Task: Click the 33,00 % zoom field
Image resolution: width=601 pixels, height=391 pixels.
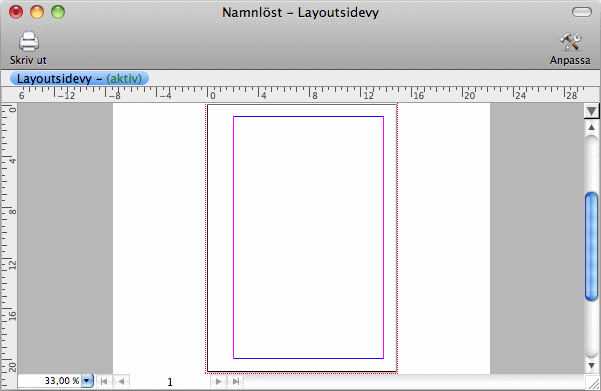Action: click(x=49, y=381)
